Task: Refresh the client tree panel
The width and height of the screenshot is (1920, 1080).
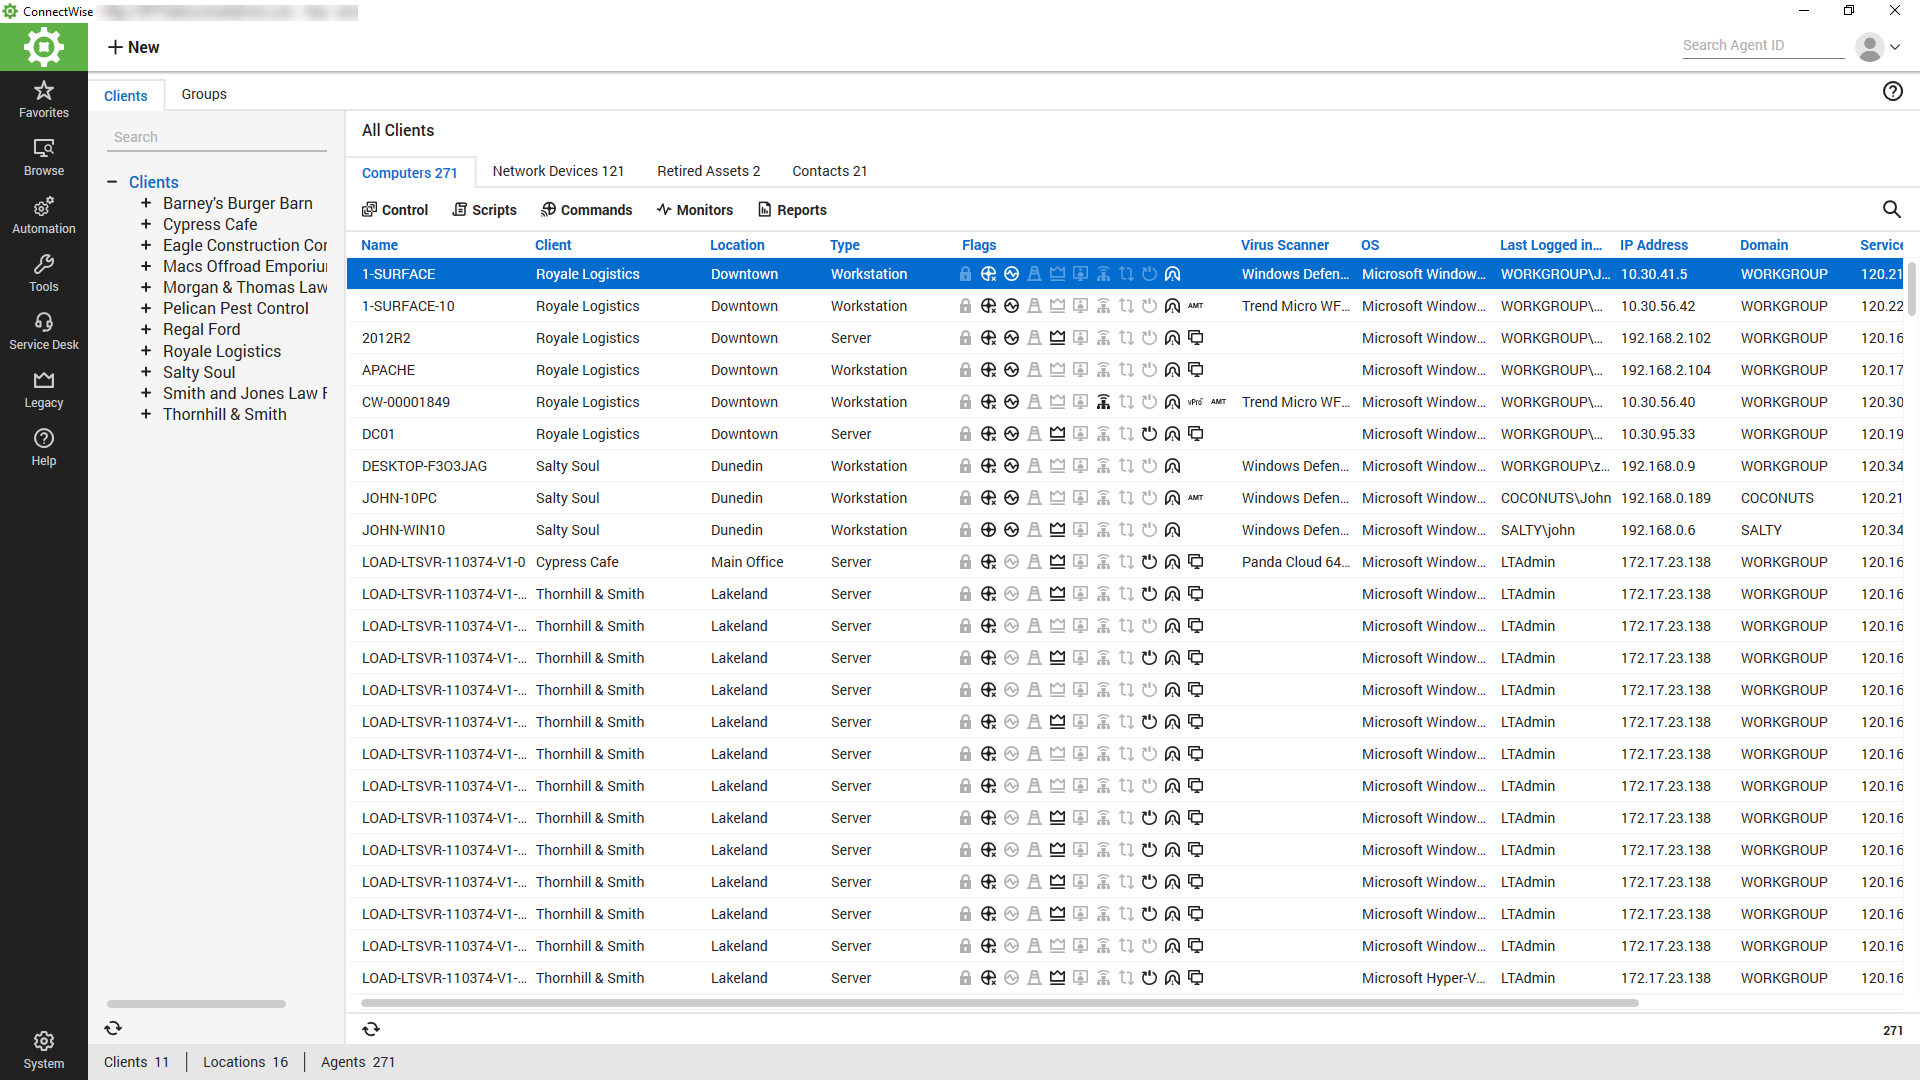Action: 113,1028
